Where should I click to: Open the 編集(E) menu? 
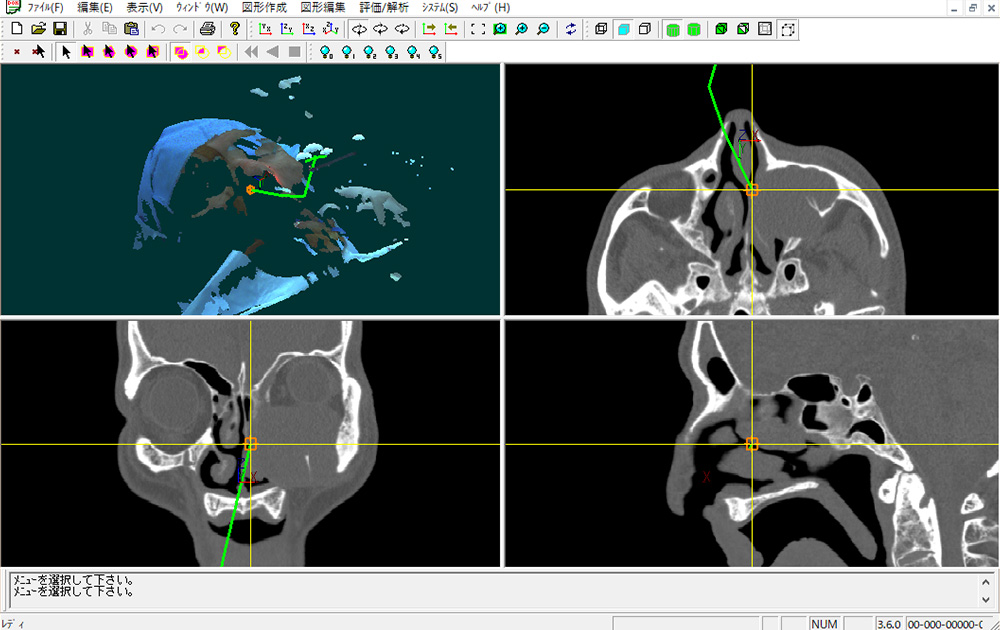tap(94, 8)
